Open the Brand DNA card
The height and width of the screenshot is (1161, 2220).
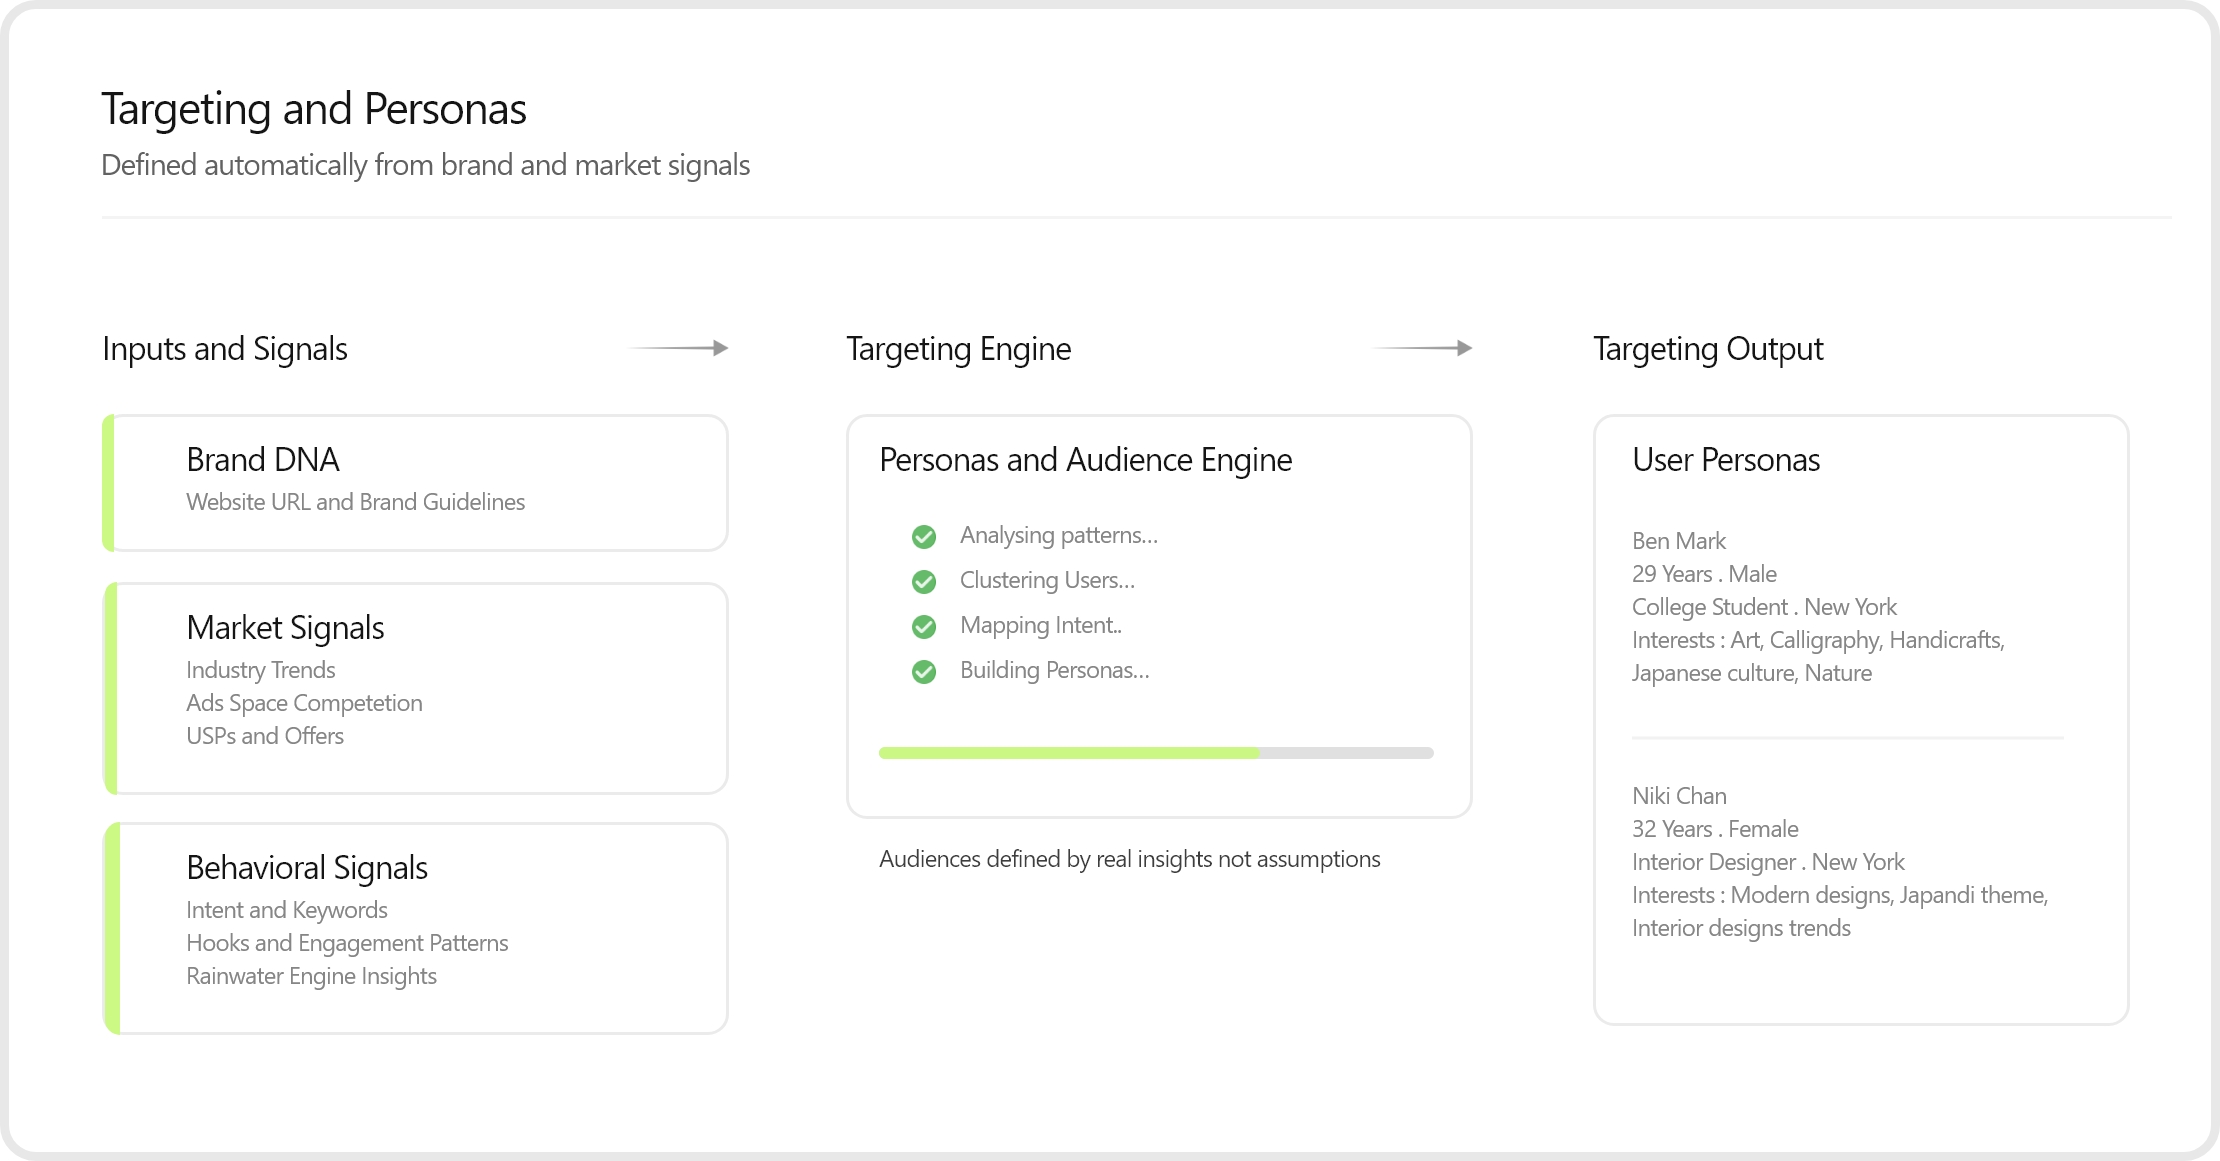click(x=263, y=460)
